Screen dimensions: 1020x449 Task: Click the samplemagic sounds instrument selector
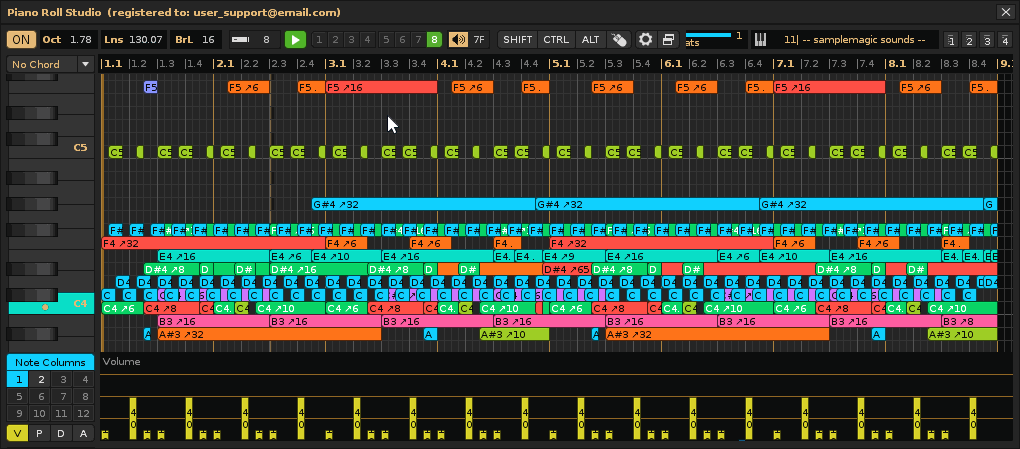tap(856, 40)
